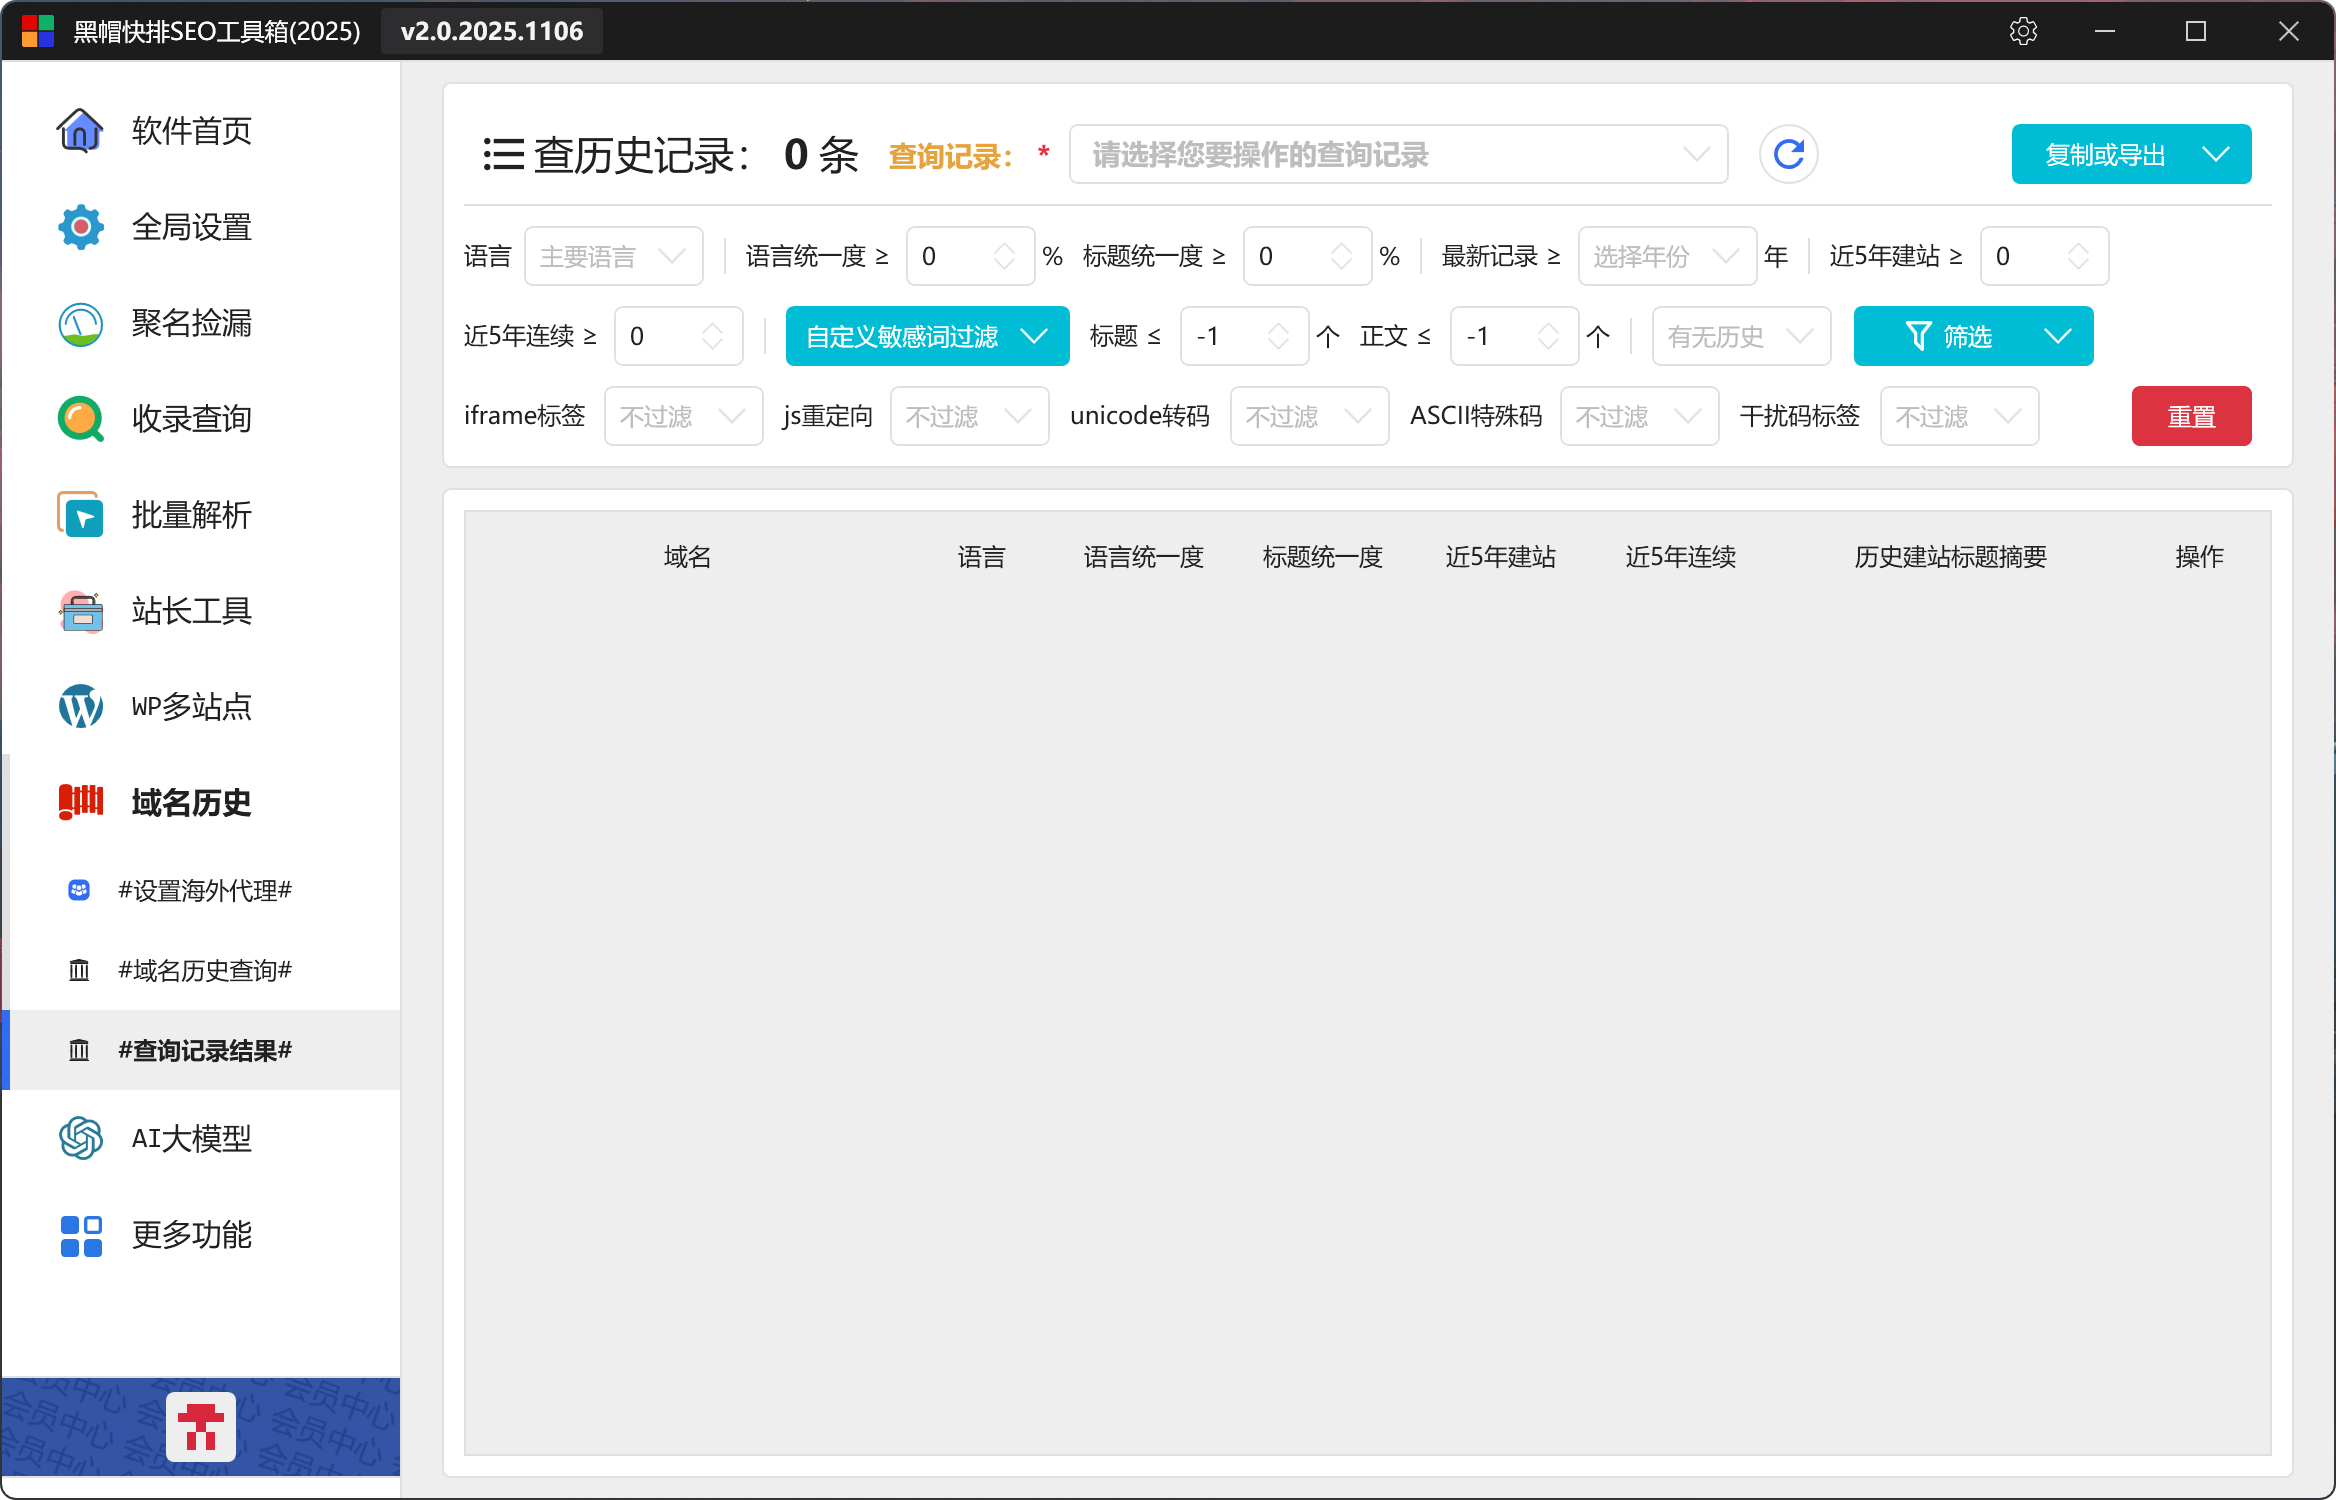This screenshot has width=2336, height=1500.
Task: Click the red 重置 button
Action: tap(2191, 416)
